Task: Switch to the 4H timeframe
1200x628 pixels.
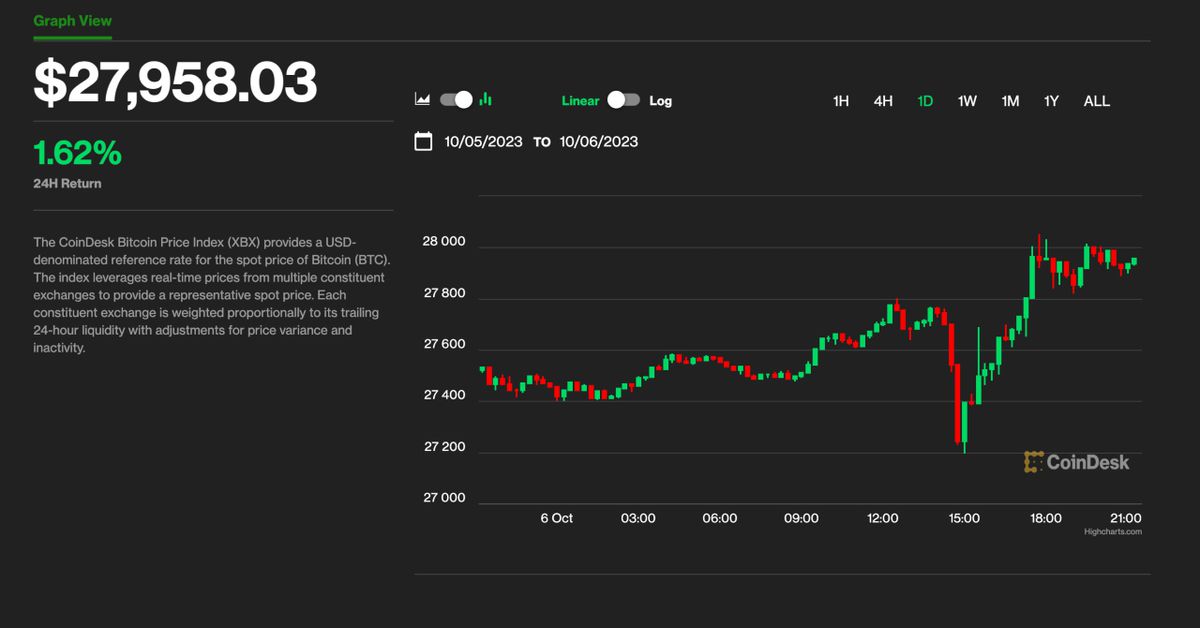Action: click(882, 101)
